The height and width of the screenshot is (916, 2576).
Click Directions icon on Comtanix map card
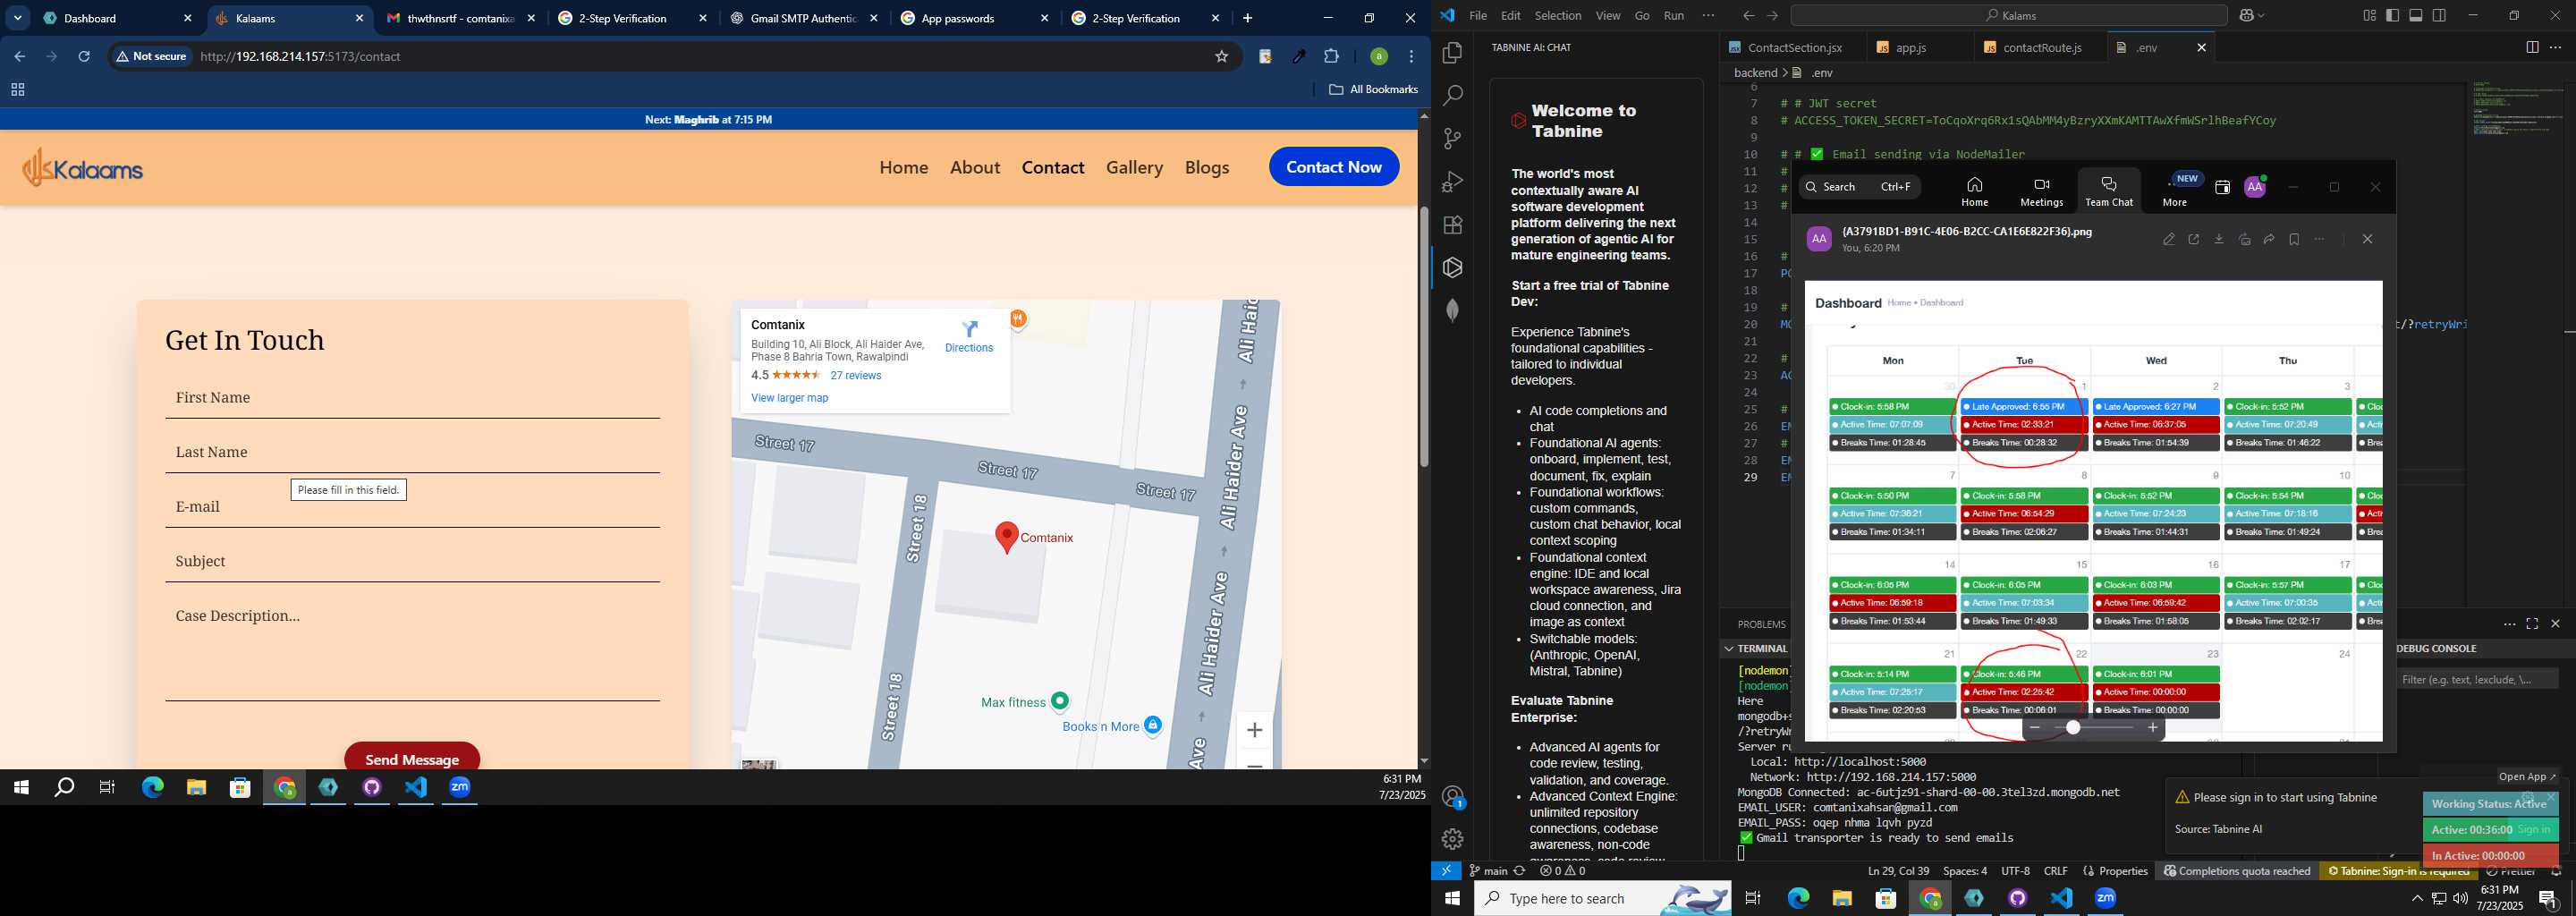(x=969, y=329)
